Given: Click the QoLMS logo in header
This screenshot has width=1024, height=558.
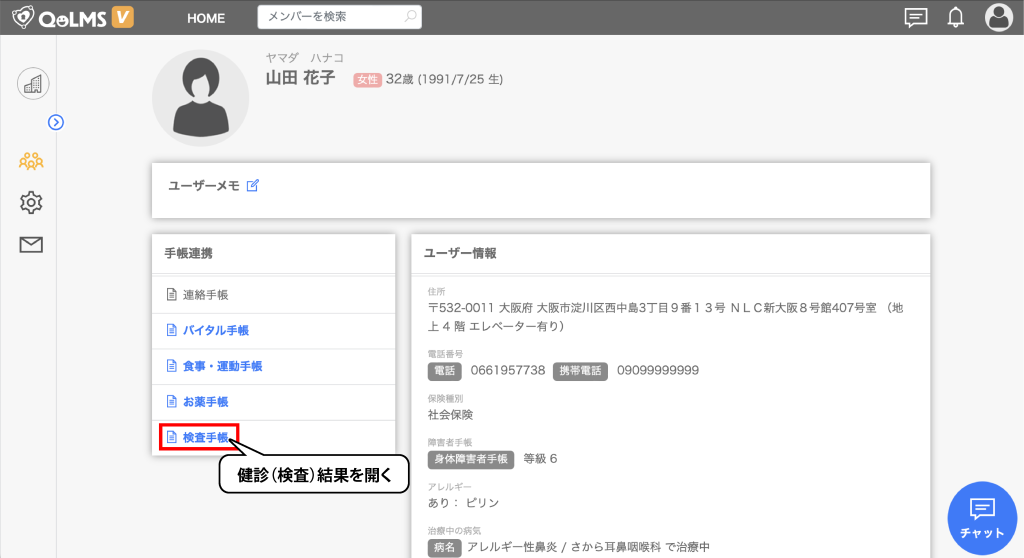Looking at the screenshot, I should pyautogui.click(x=72, y=17).
